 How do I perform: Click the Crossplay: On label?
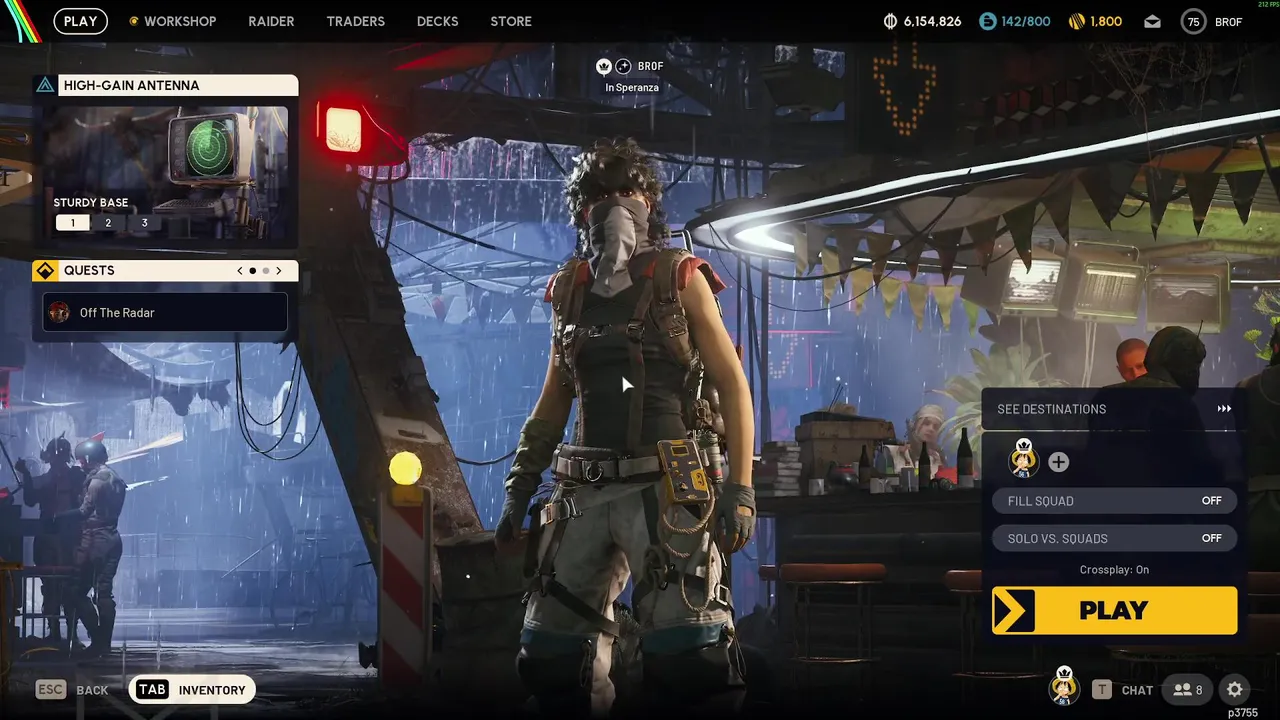click(x=1114, y=570)
